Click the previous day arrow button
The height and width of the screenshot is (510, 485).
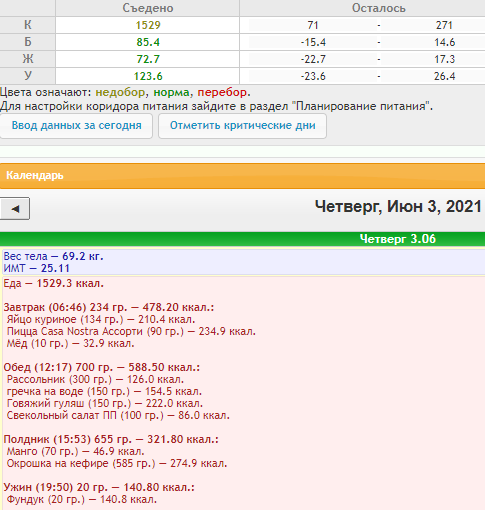pos(15,209)
